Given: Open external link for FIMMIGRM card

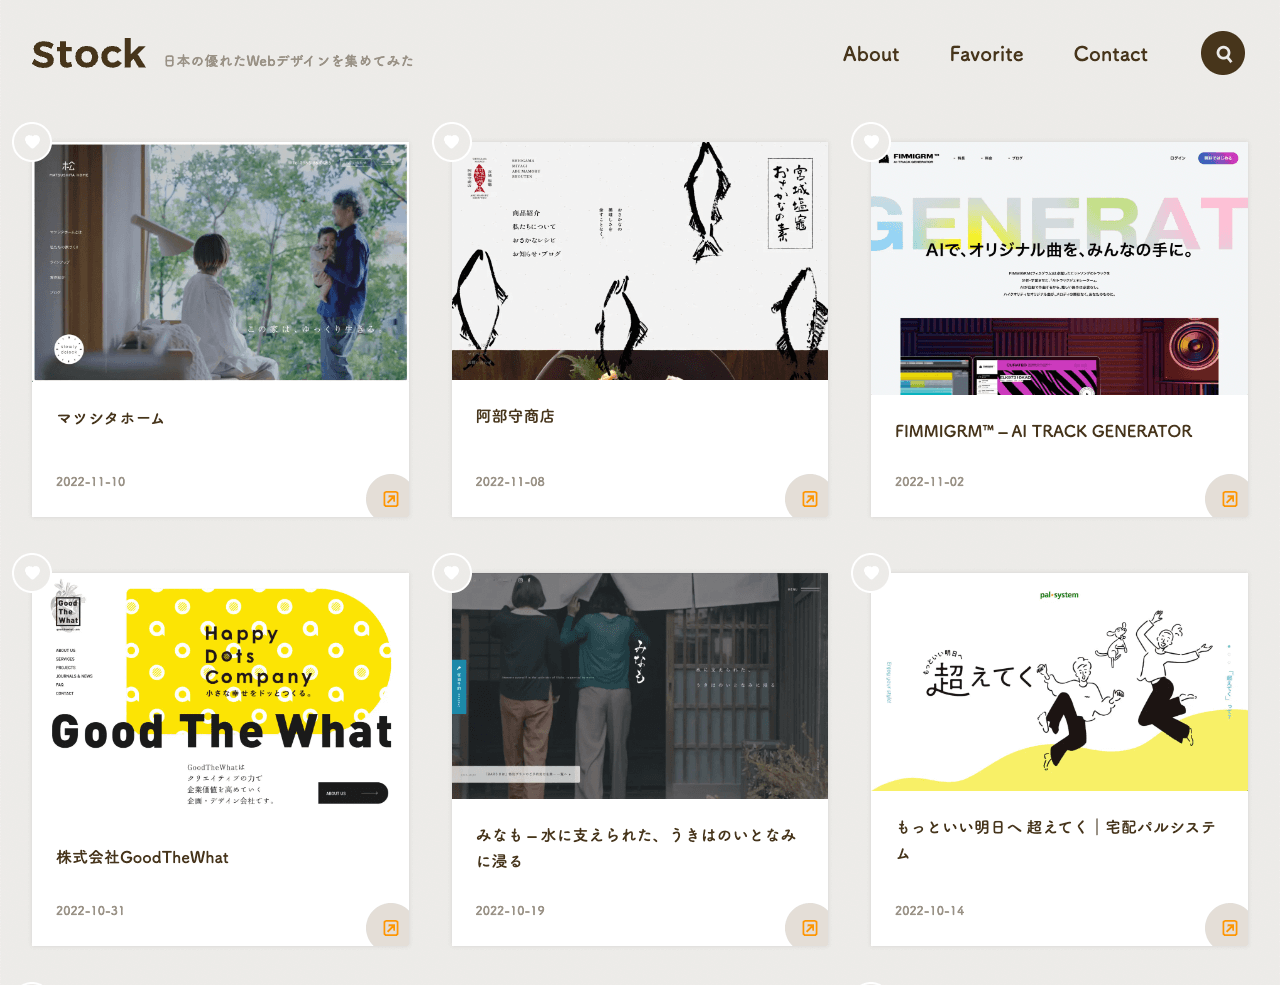Looking at the screenshot, I should (1229, 498).
